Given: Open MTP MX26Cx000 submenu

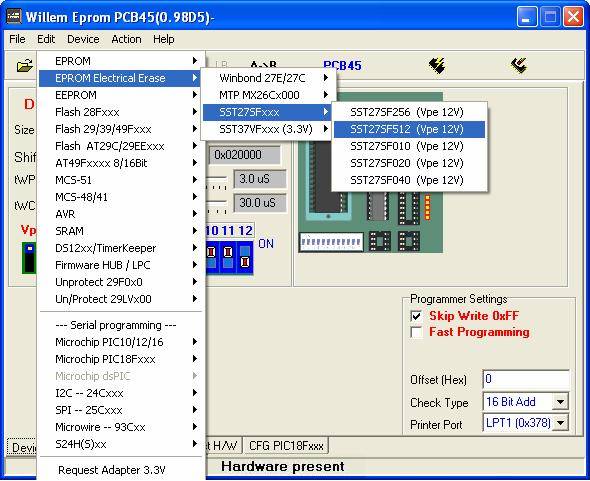Looking at the screenshot, I should (x=268, y=95).
